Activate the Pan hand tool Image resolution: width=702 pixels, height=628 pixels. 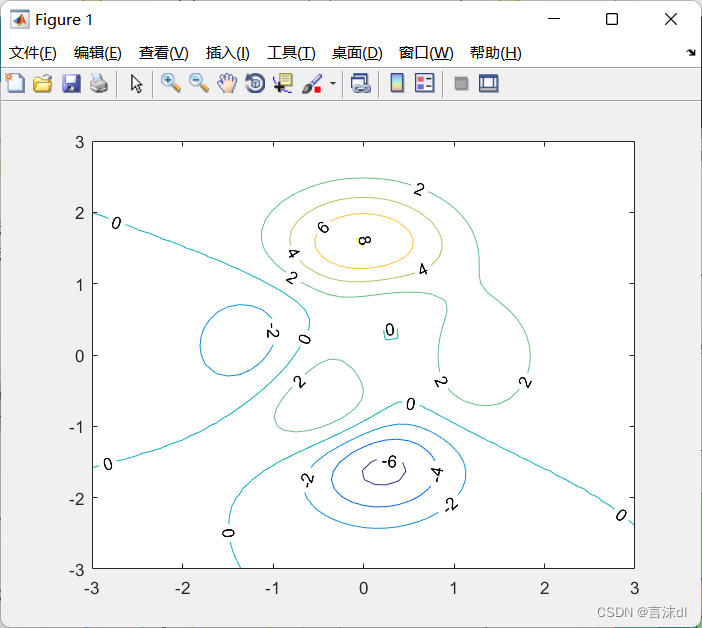227,84
